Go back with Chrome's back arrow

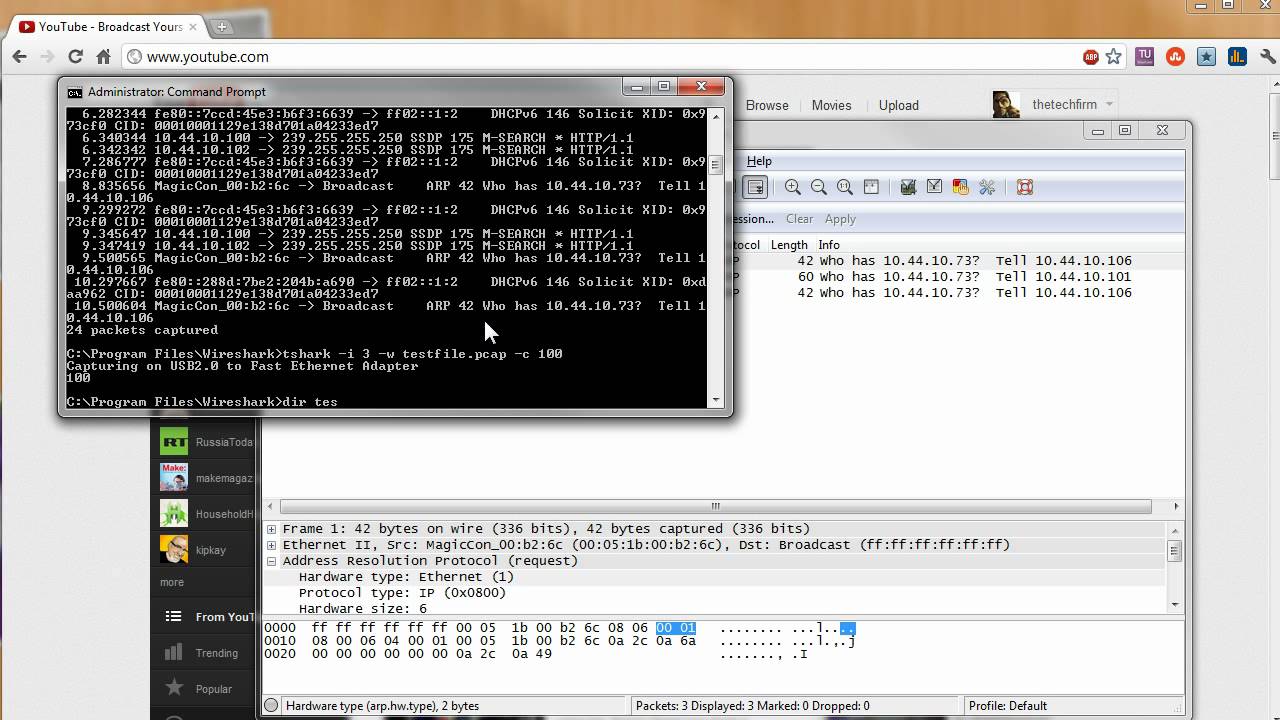pyautogui.click(x=19, y=57)
